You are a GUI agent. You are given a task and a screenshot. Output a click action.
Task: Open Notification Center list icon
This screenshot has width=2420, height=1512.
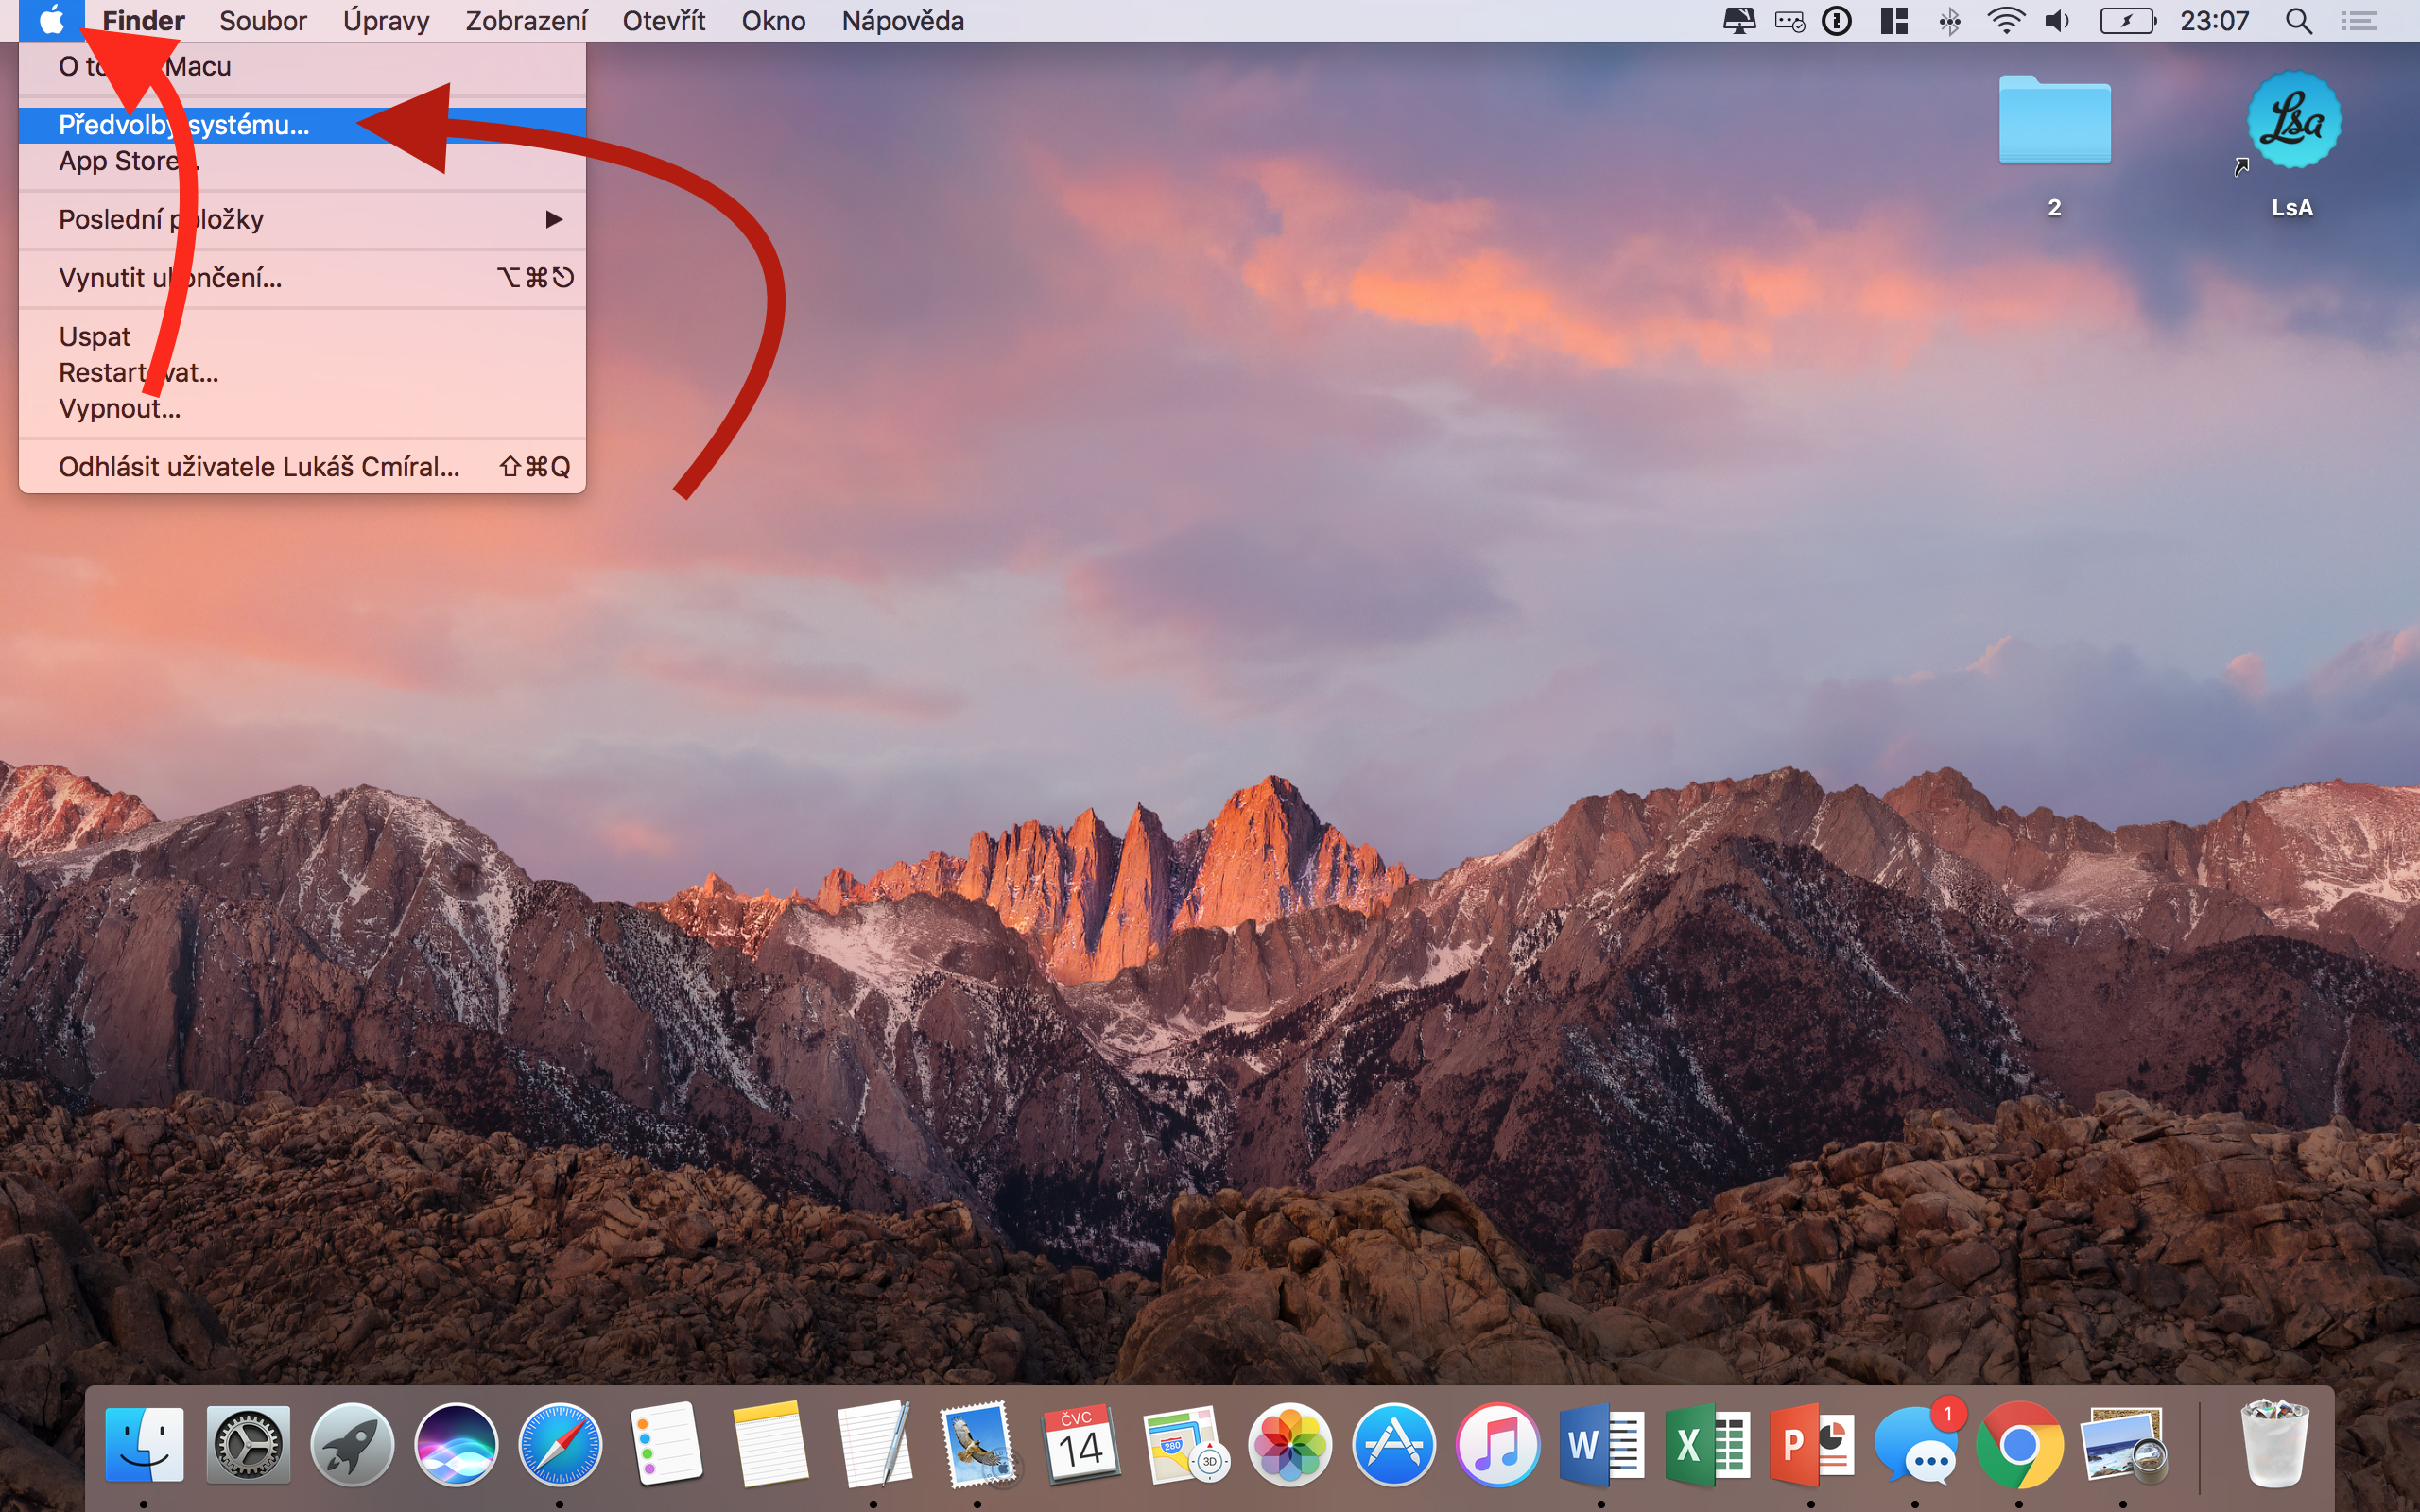pyautogui.click(x=2360, y=20)
